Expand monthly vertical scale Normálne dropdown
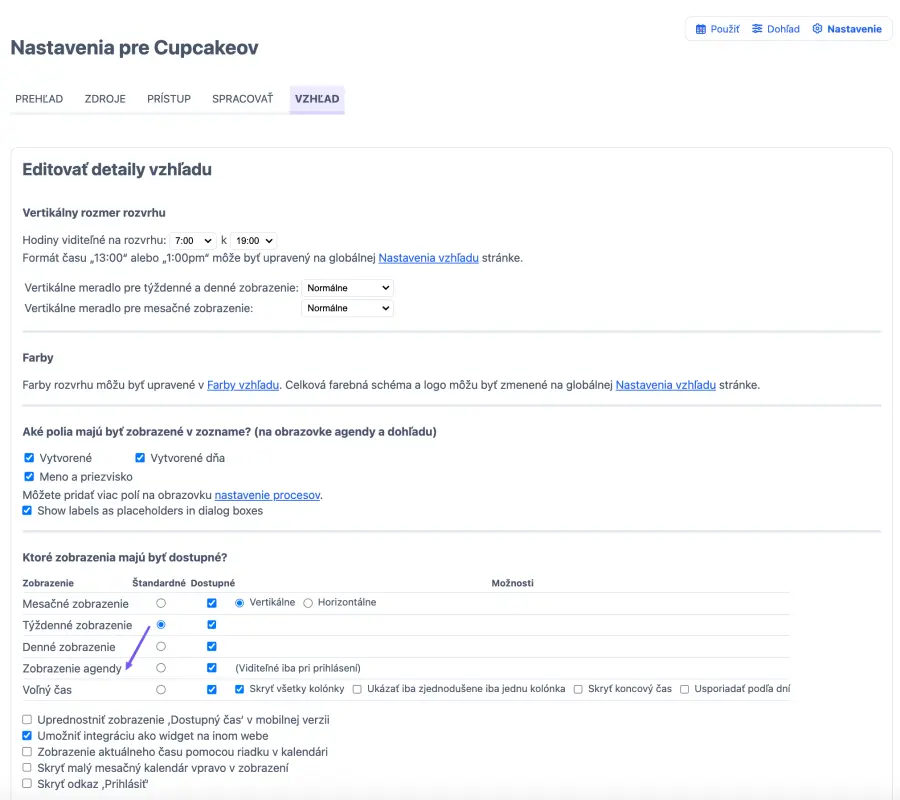This screenshot has width=900, height=800. (347, 308)
